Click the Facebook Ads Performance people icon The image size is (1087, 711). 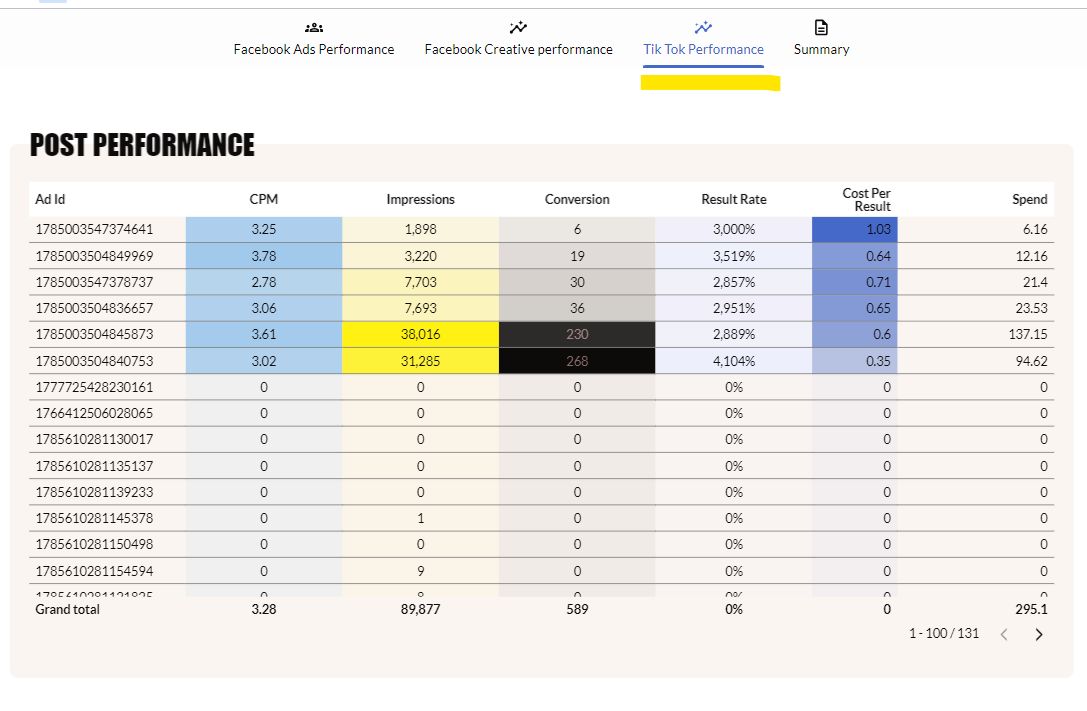[314, 28]
